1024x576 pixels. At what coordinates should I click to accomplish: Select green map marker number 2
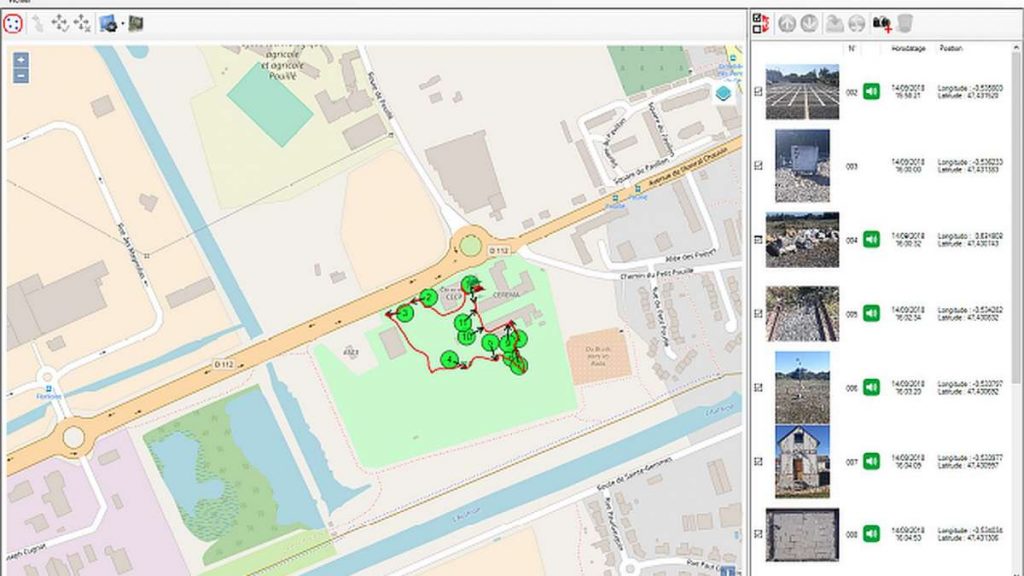pyautogui.click(x=428, y=298)
